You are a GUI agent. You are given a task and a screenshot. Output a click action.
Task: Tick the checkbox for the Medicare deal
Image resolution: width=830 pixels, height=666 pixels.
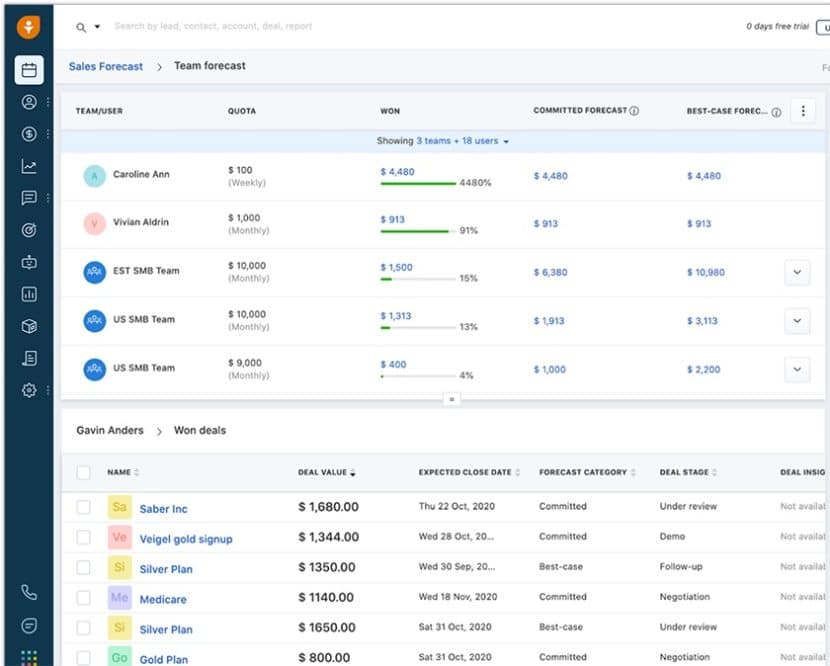(x=84, y=598)
